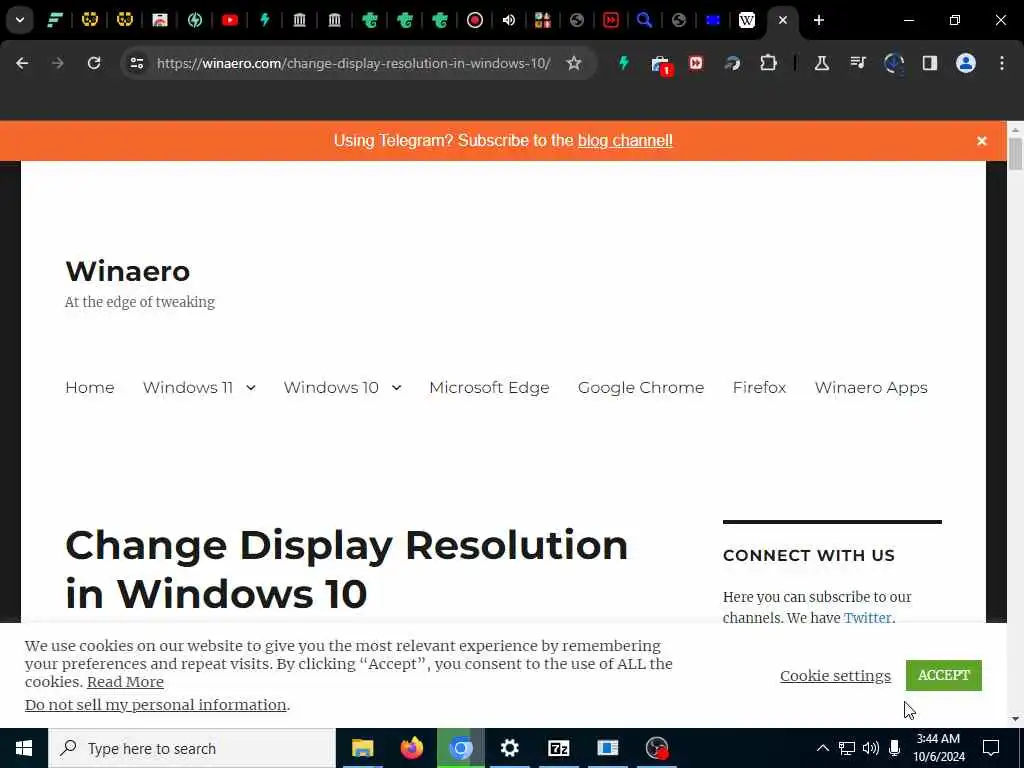Focus the taskbar search box
The width and height of the screenshot is (1024, 768).
(192, 748)
